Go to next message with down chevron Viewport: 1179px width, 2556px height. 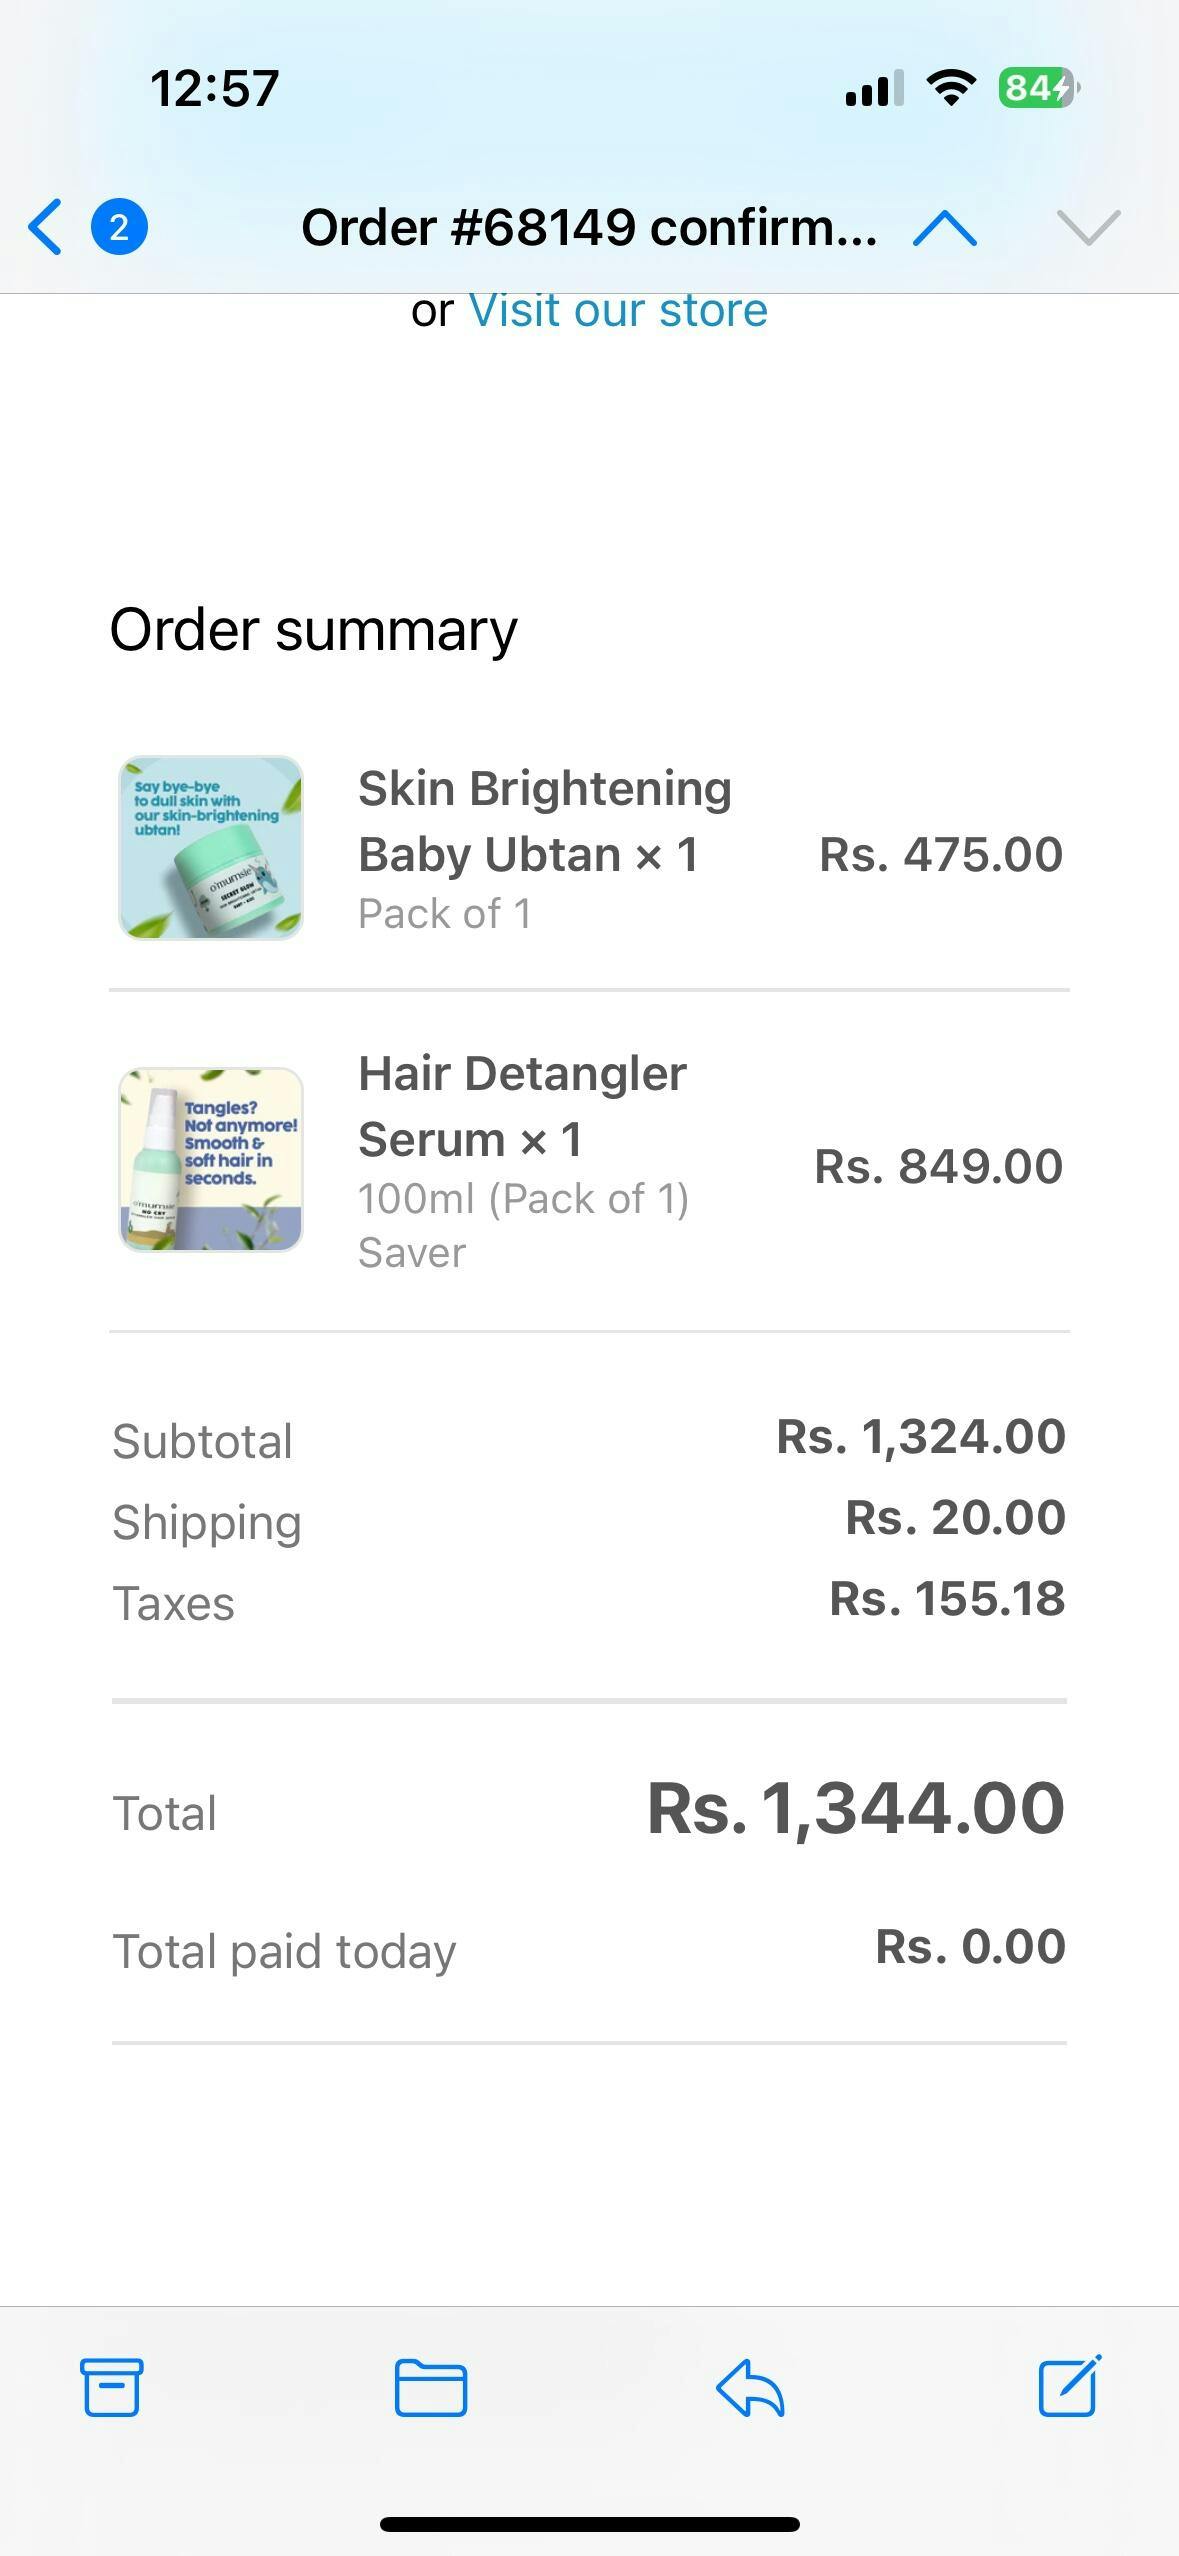(x=1088, y=228)
